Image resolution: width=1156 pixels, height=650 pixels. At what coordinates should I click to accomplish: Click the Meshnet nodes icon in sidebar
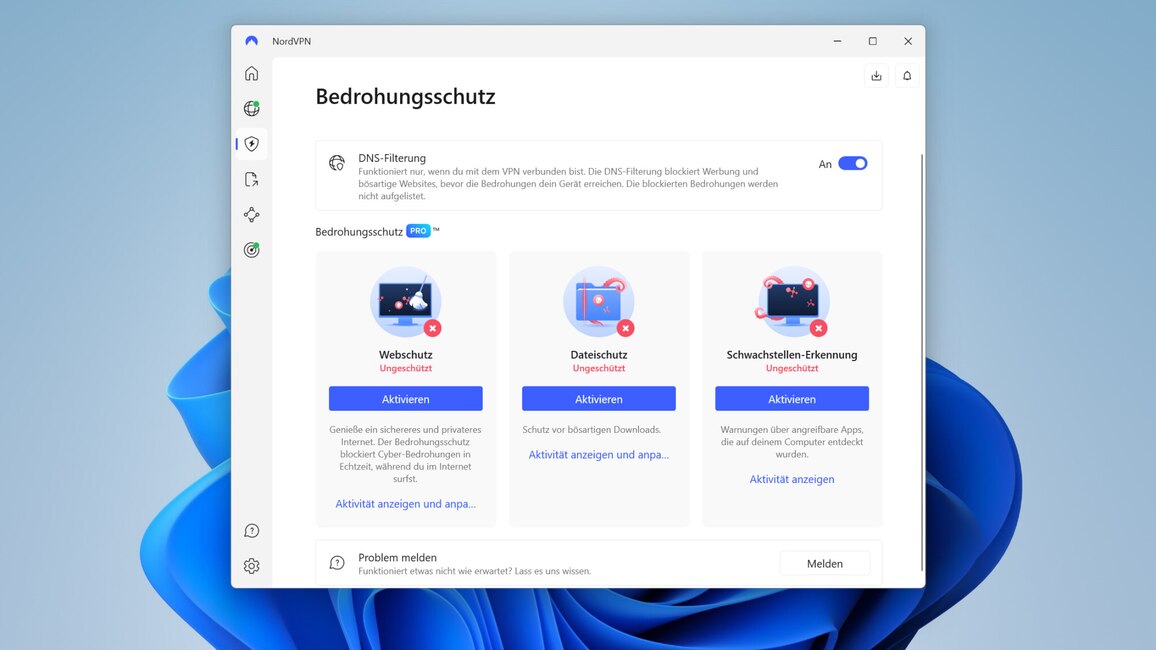click(252, 214)
